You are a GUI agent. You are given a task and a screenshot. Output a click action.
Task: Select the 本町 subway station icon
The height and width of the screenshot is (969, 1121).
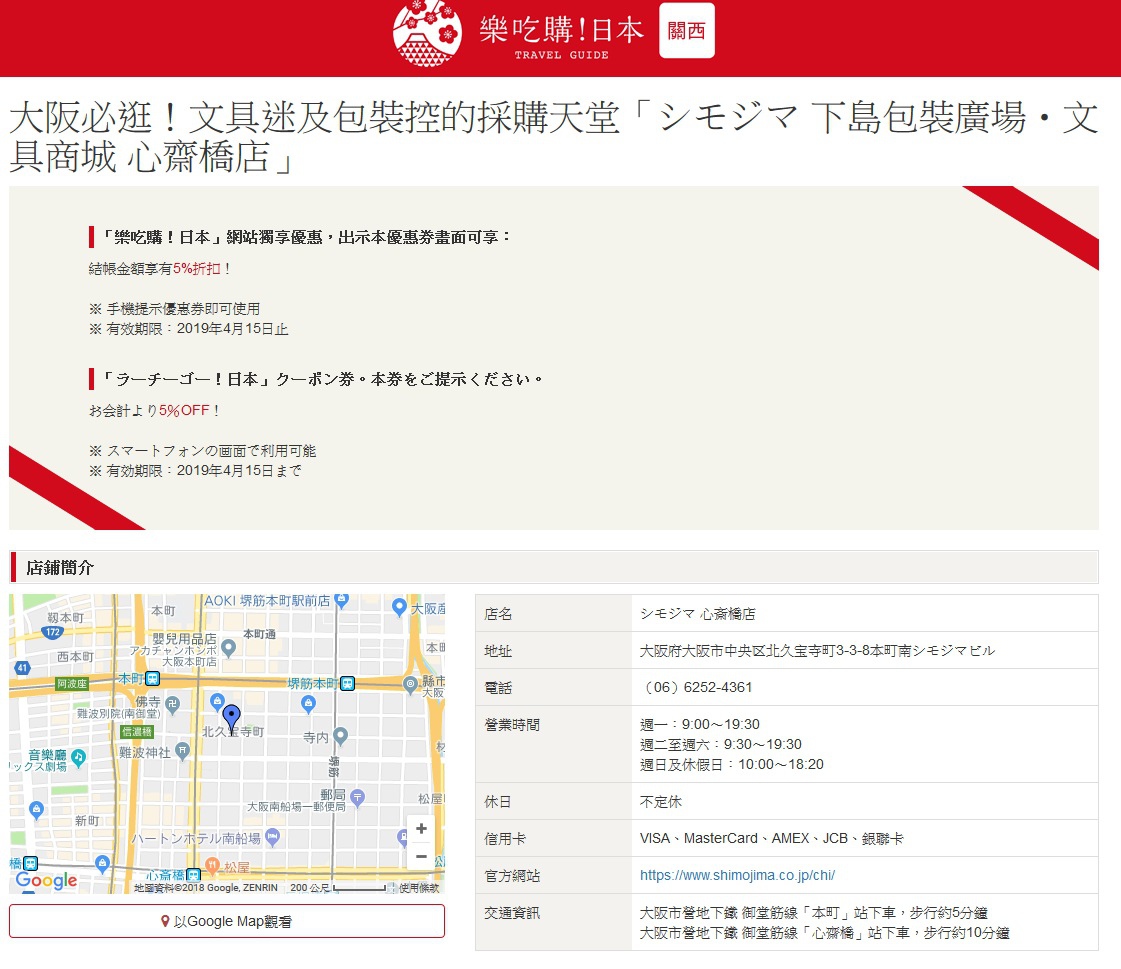pyautogui.click(x=152, y=678)
